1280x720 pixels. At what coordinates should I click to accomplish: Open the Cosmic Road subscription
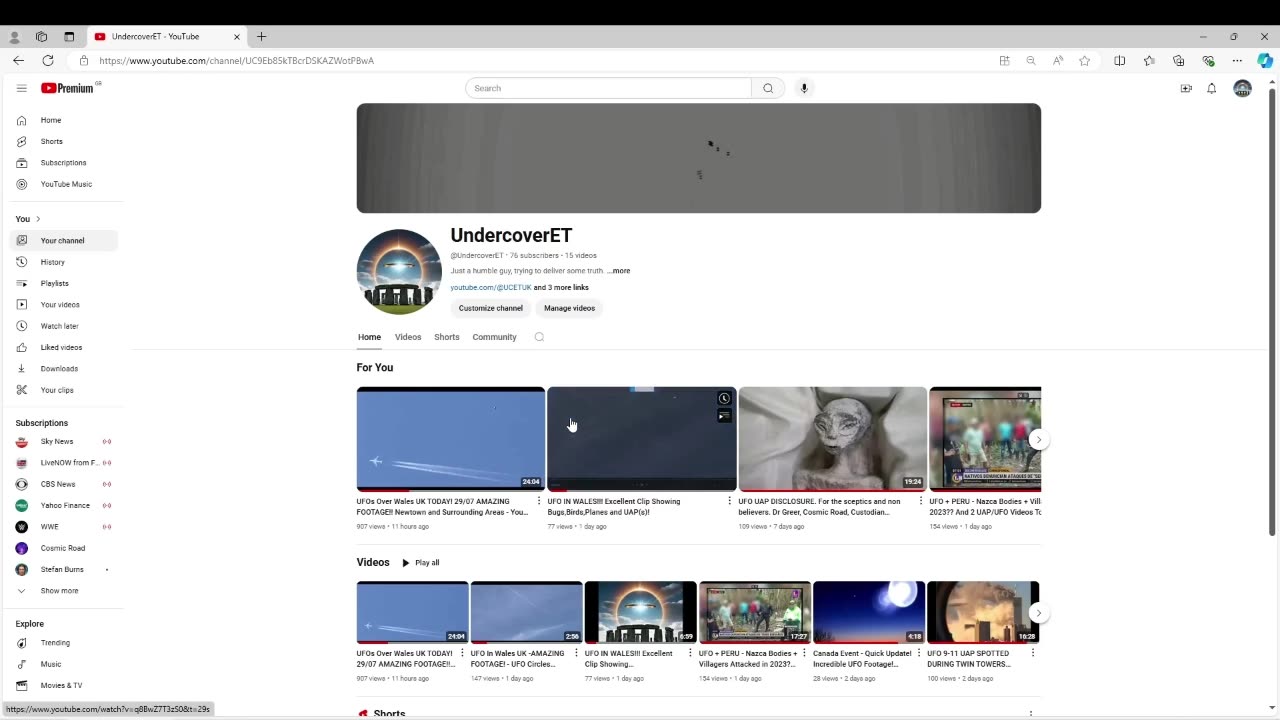[64, 548]
